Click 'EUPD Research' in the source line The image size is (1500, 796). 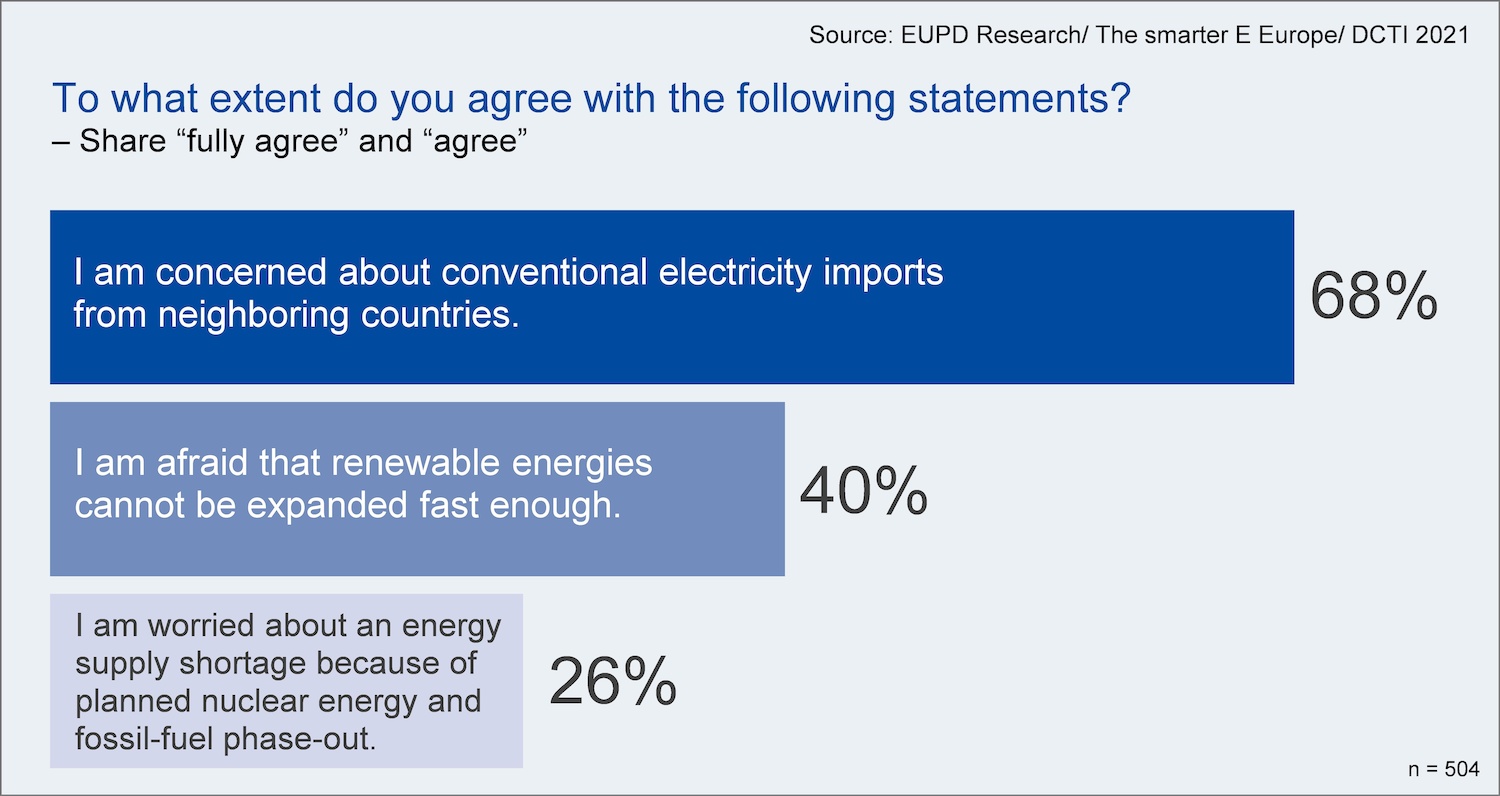click(981, 35)
